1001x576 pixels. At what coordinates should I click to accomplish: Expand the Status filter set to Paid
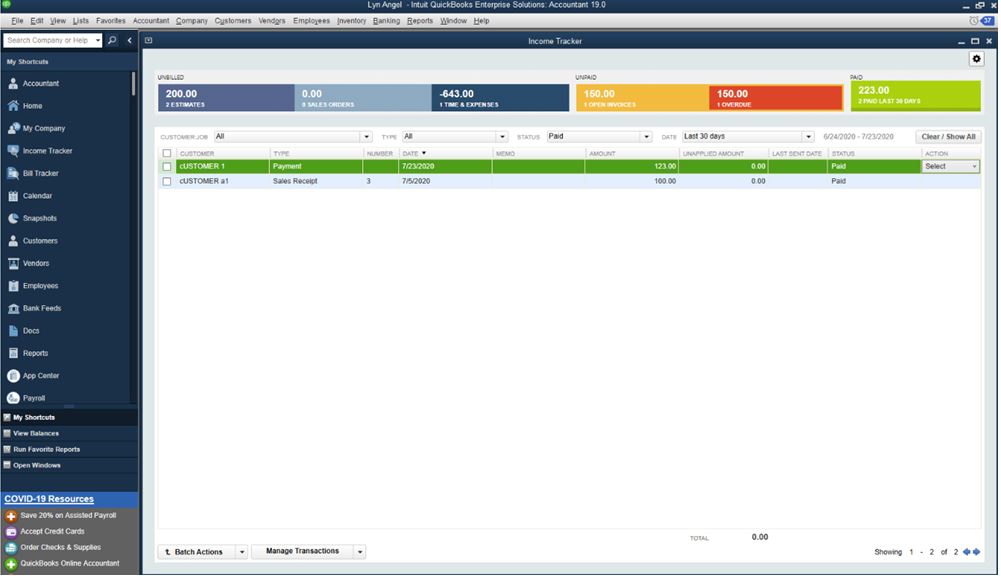tap(647, 137)
